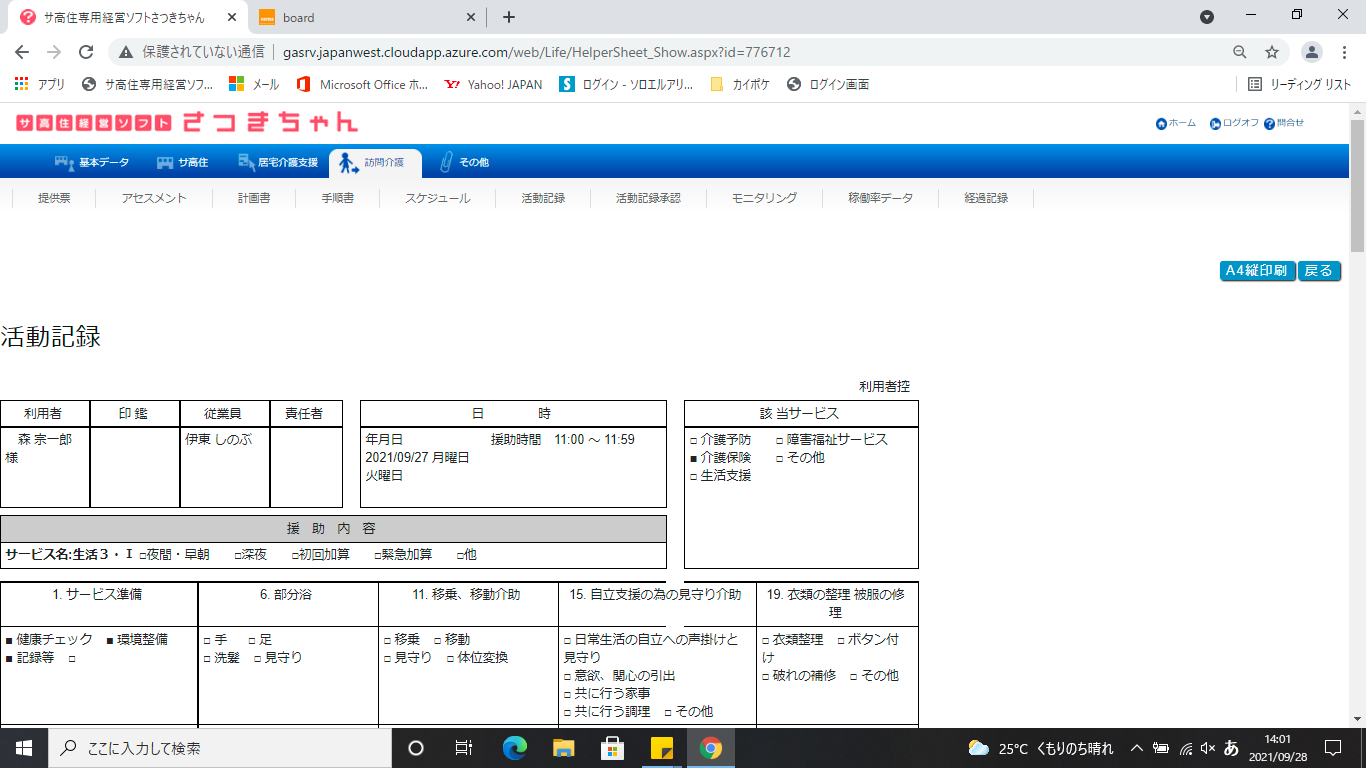Open File Explorer from the taskbar
The height and width of the screenshot is (768, 1366).
coord(564,748)
